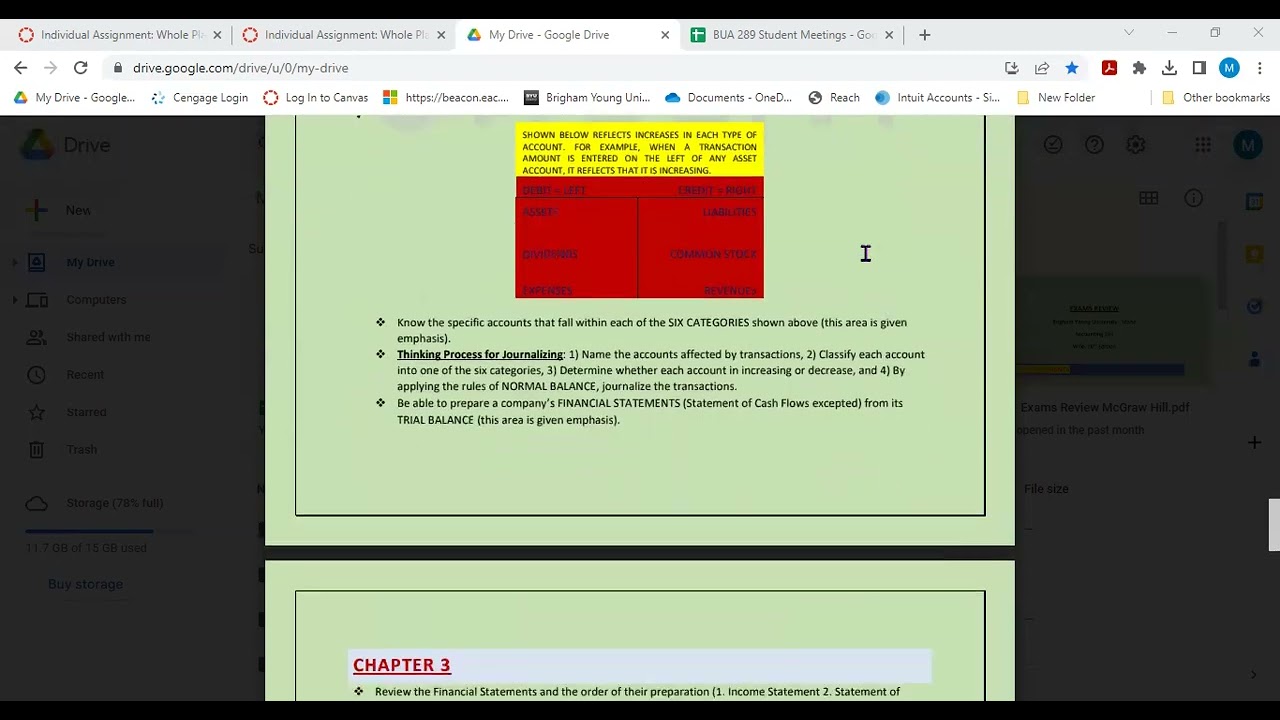Select the My Drive - Google Drive tab

[x=568, y=34]
